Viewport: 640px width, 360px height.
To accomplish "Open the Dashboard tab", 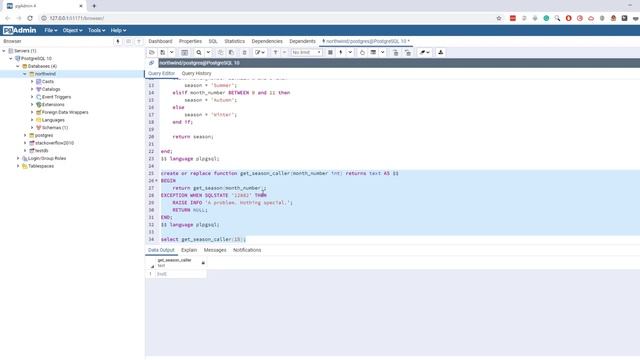I will pyautogui.click(x=160, y=41).
